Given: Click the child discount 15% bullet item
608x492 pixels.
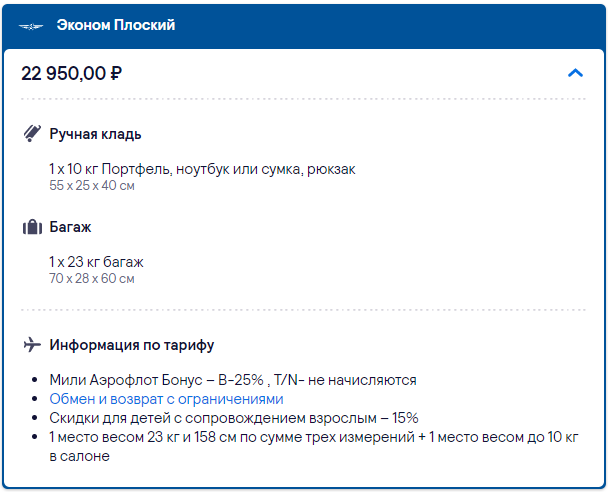Looking at the screenshot, I should [x=234, y=418].
